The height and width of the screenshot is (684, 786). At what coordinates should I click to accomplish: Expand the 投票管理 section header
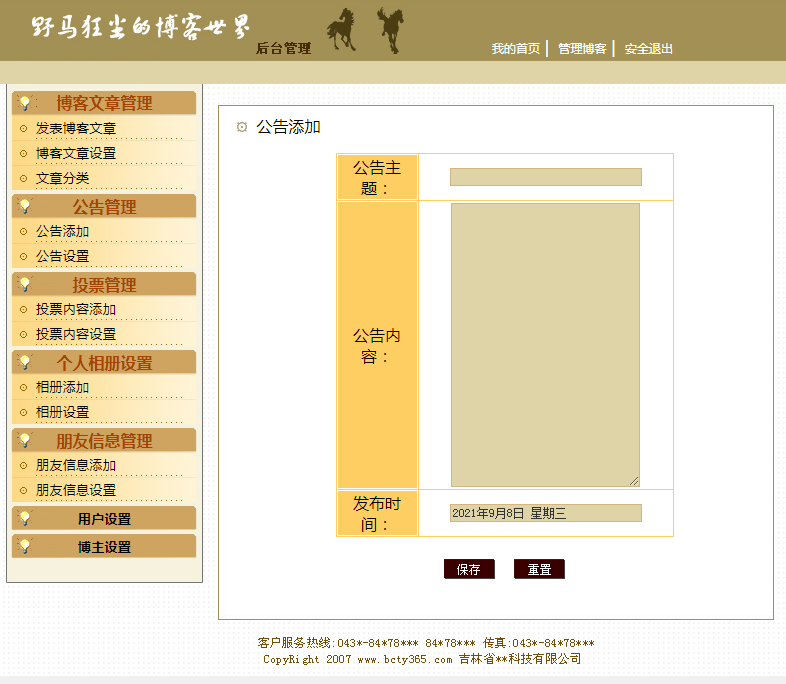(x=104, y=284)
